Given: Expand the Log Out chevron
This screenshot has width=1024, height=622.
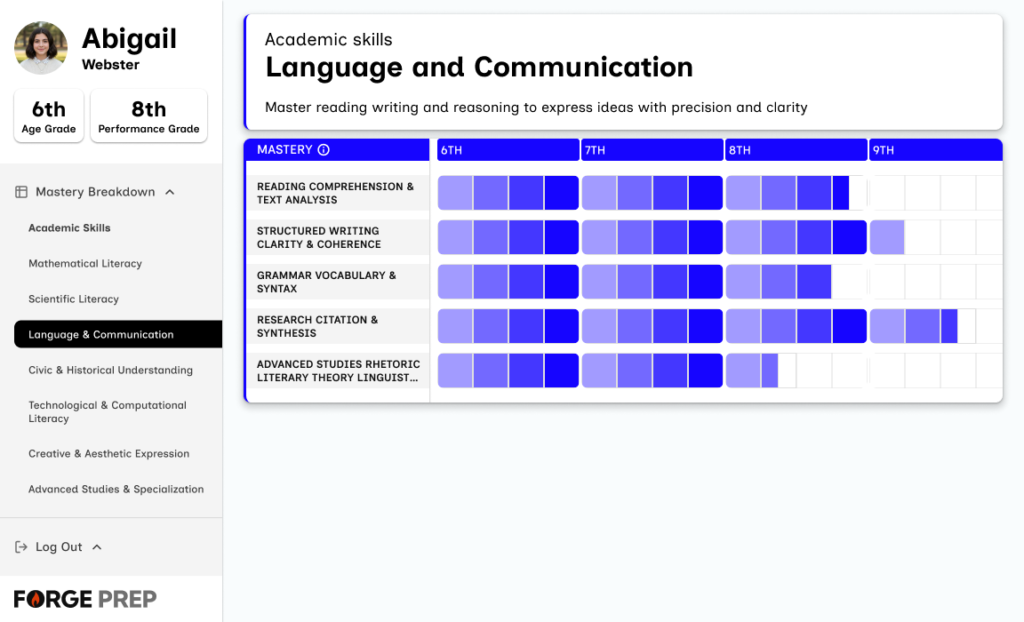Looking at the screenshot, I should pyautogui.click(x=97, y=547).
